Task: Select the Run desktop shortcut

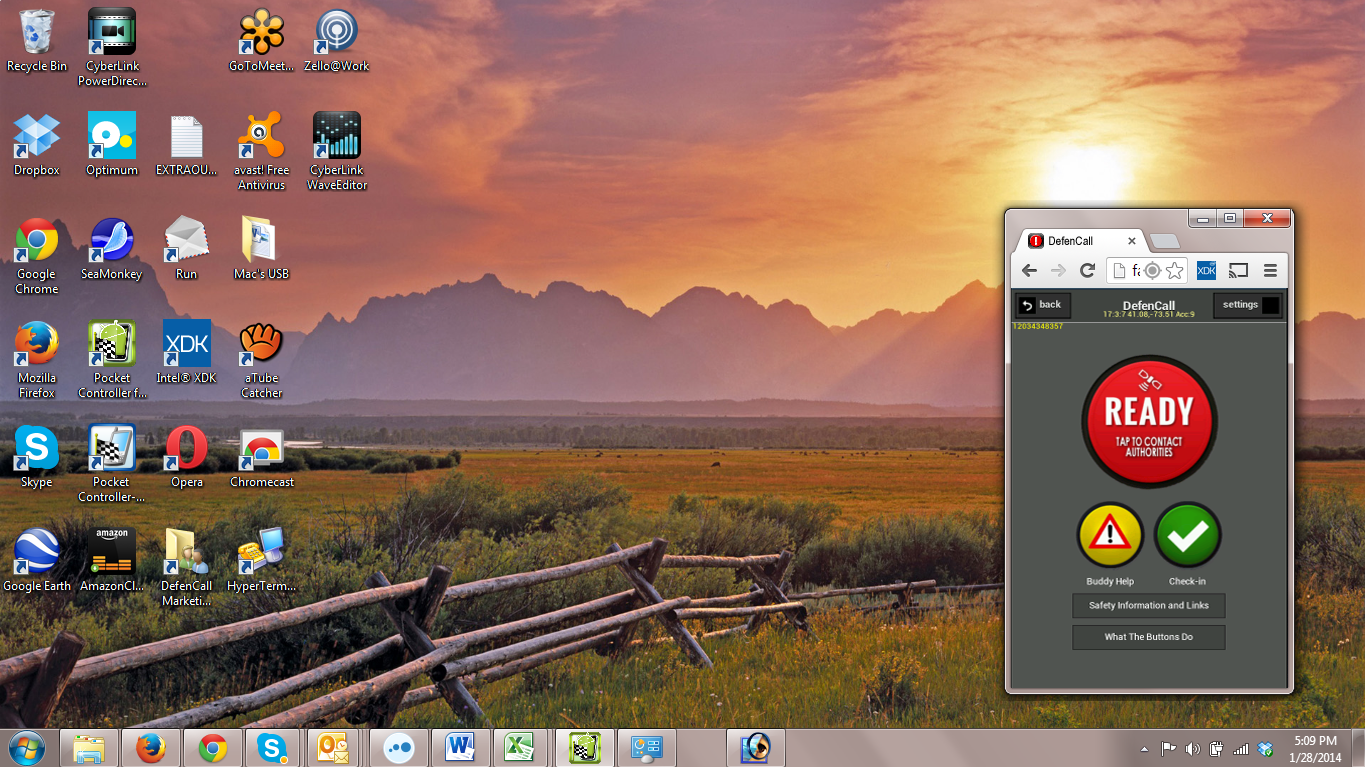Action: (187, 249)
